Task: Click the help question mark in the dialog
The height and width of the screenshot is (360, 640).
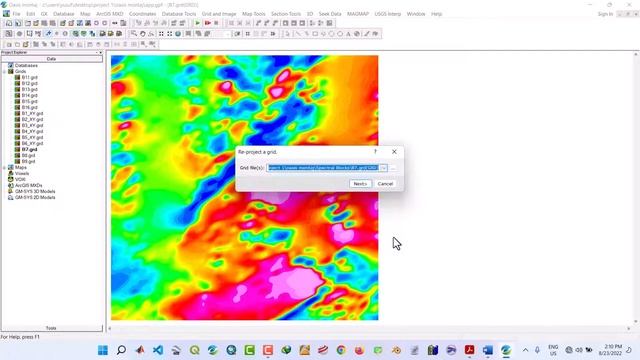Action: [376, 151]
